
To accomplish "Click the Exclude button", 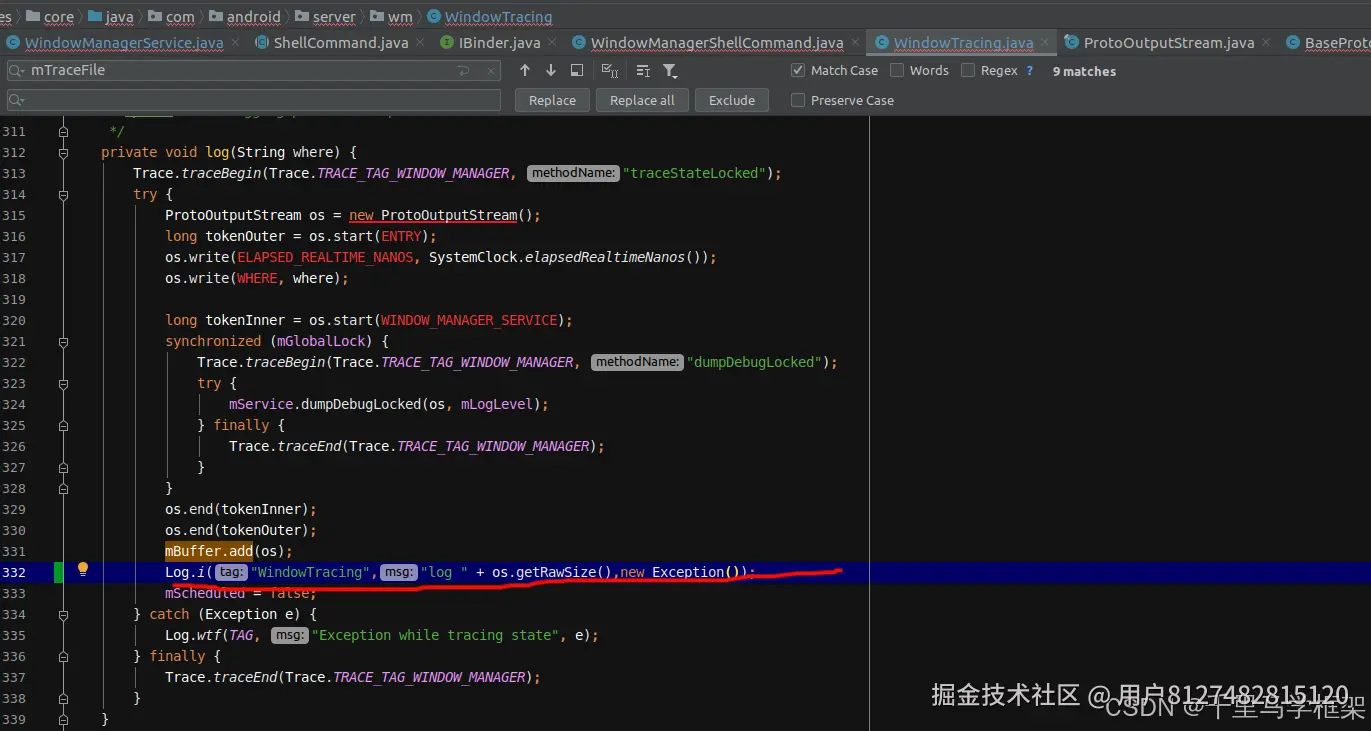I will (x=732, y=100).
